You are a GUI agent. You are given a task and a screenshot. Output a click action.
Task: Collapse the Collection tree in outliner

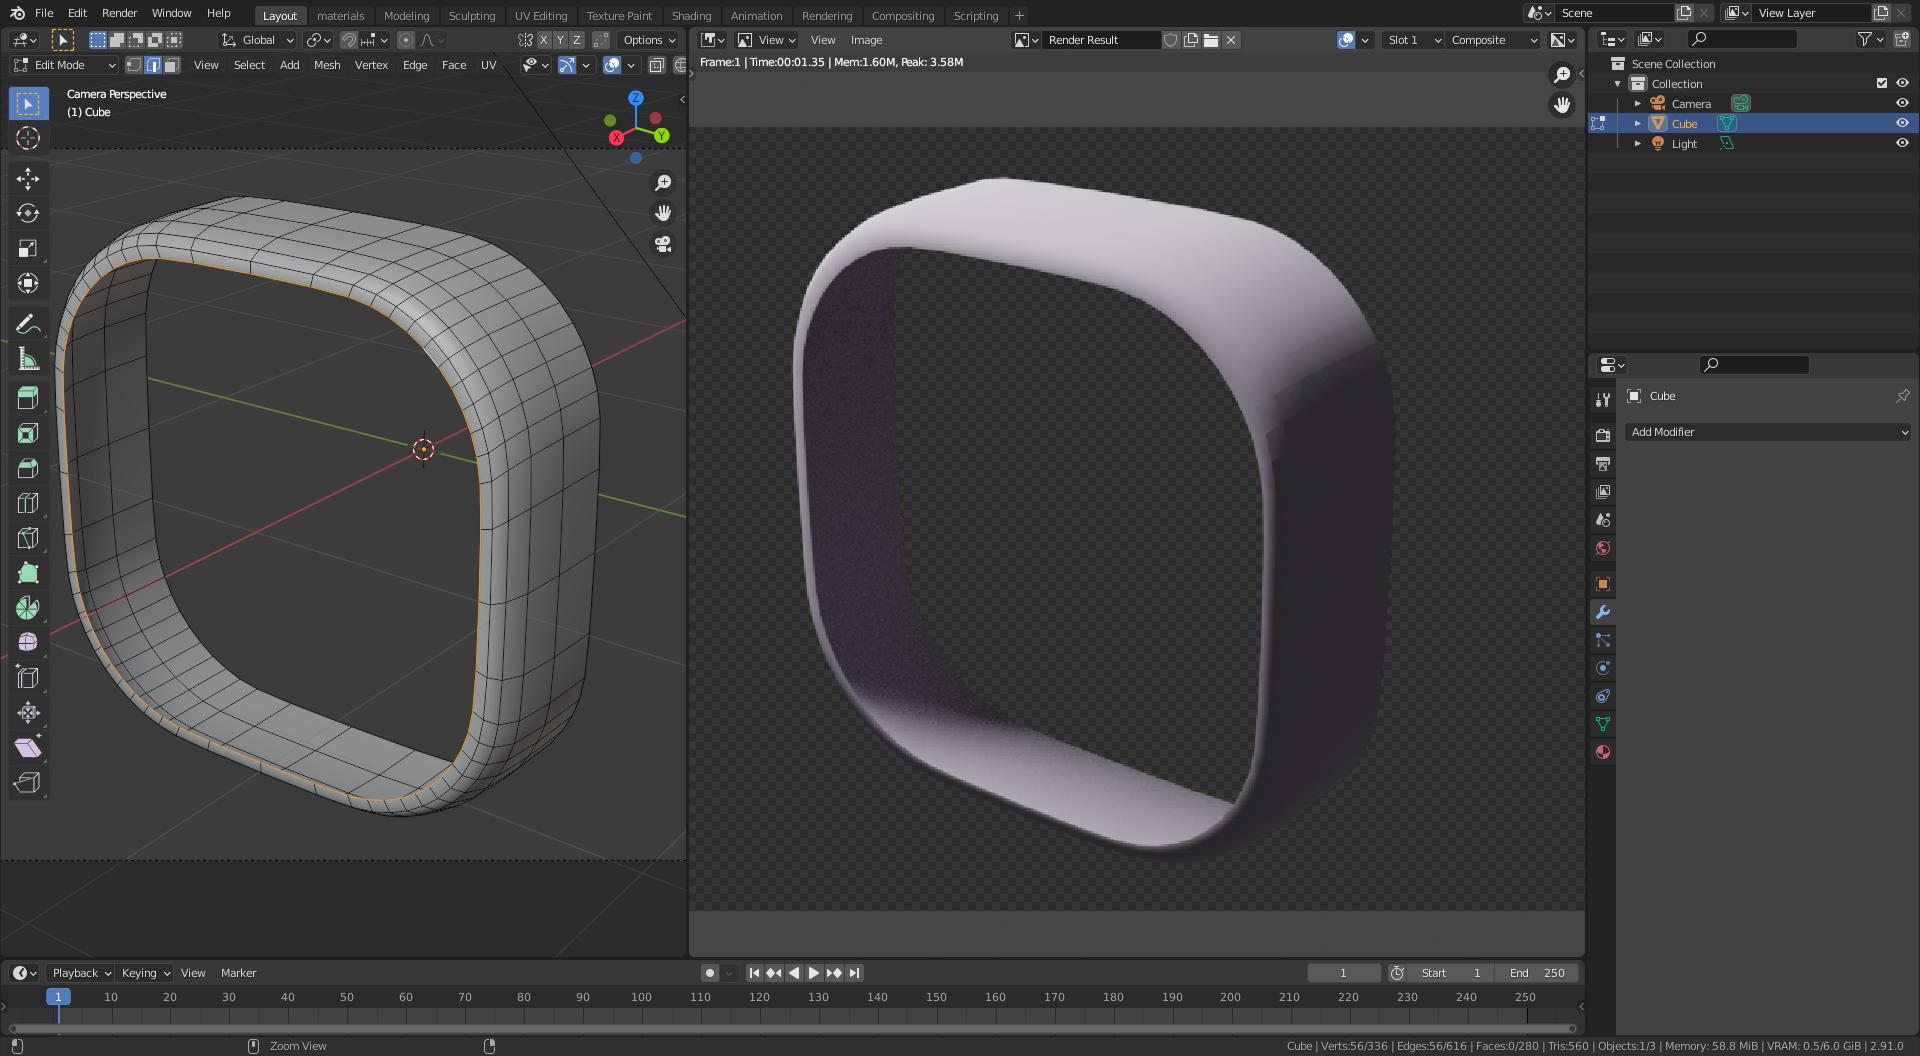[1618, 83]
